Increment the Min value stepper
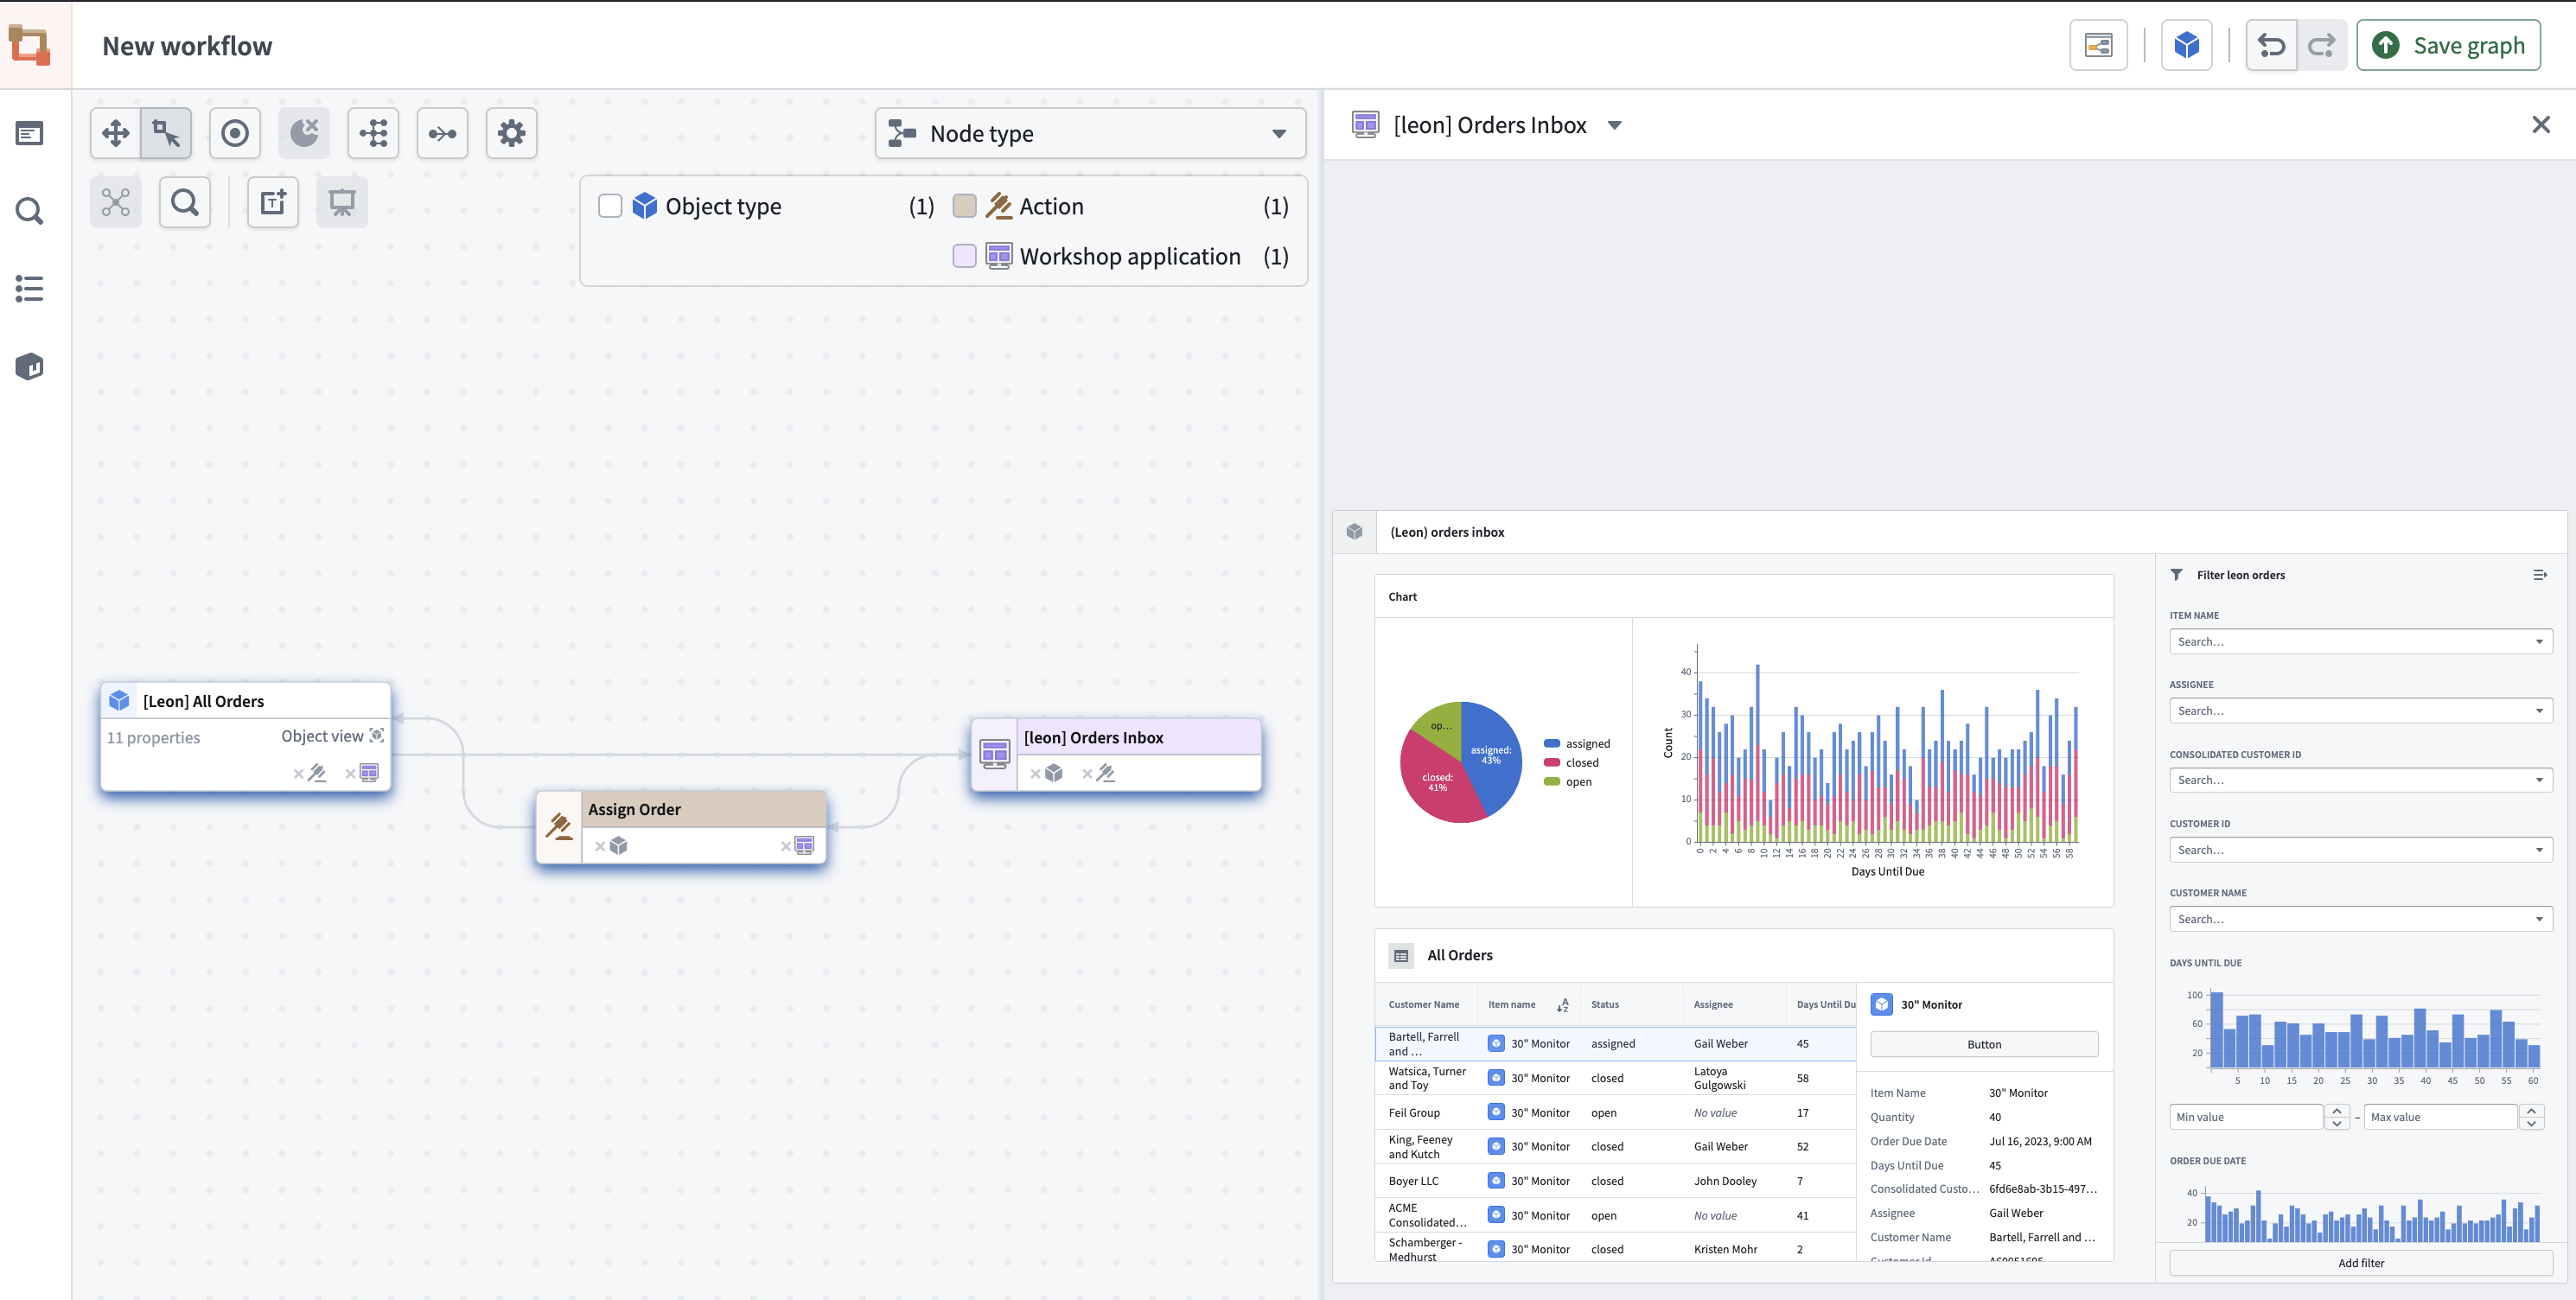2576x1300 pixels. [2337, 1110]
